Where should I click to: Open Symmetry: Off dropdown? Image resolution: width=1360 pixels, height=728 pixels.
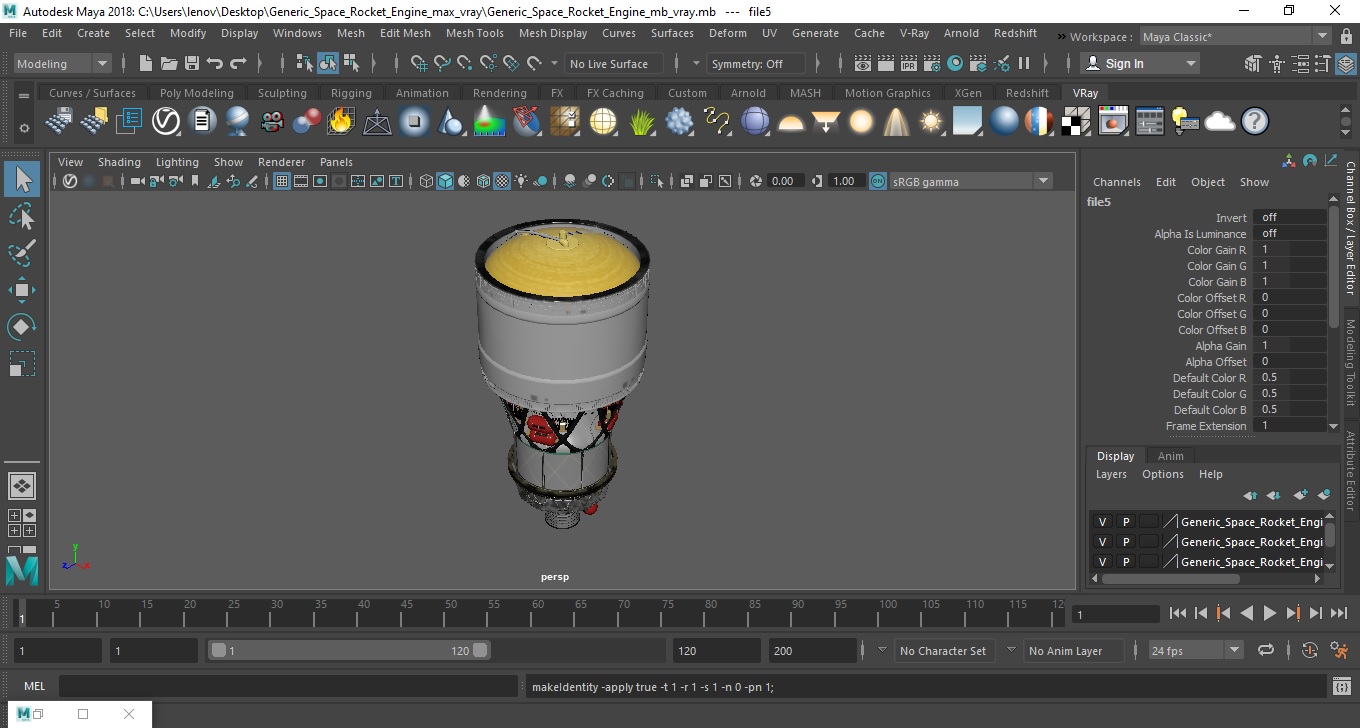point(757,63)
